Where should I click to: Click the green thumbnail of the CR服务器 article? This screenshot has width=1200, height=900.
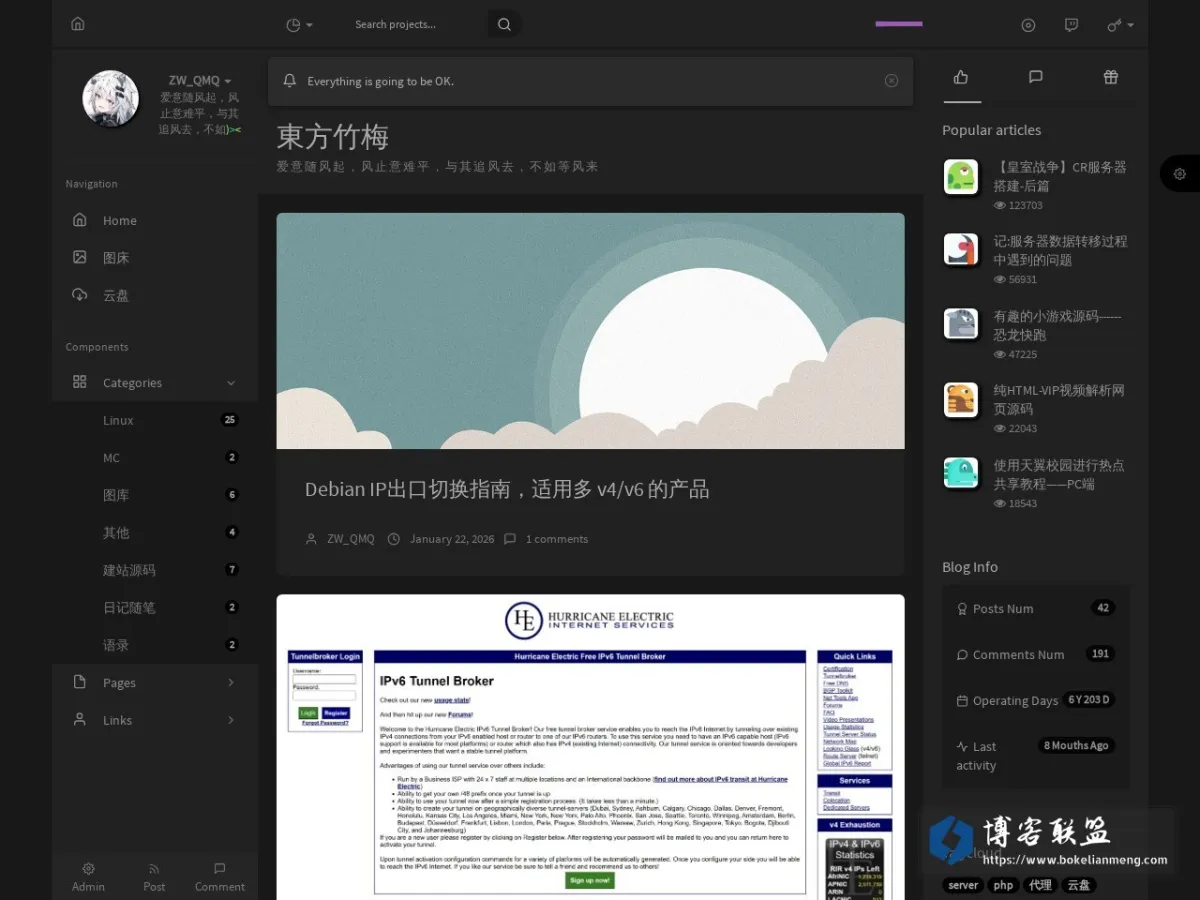coord(961,177)
